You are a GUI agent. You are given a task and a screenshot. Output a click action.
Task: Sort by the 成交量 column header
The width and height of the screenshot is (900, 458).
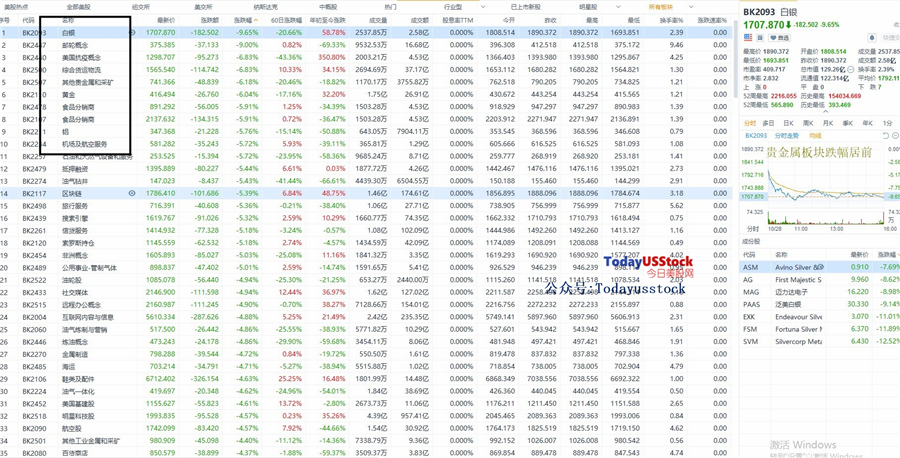point(378,20)
